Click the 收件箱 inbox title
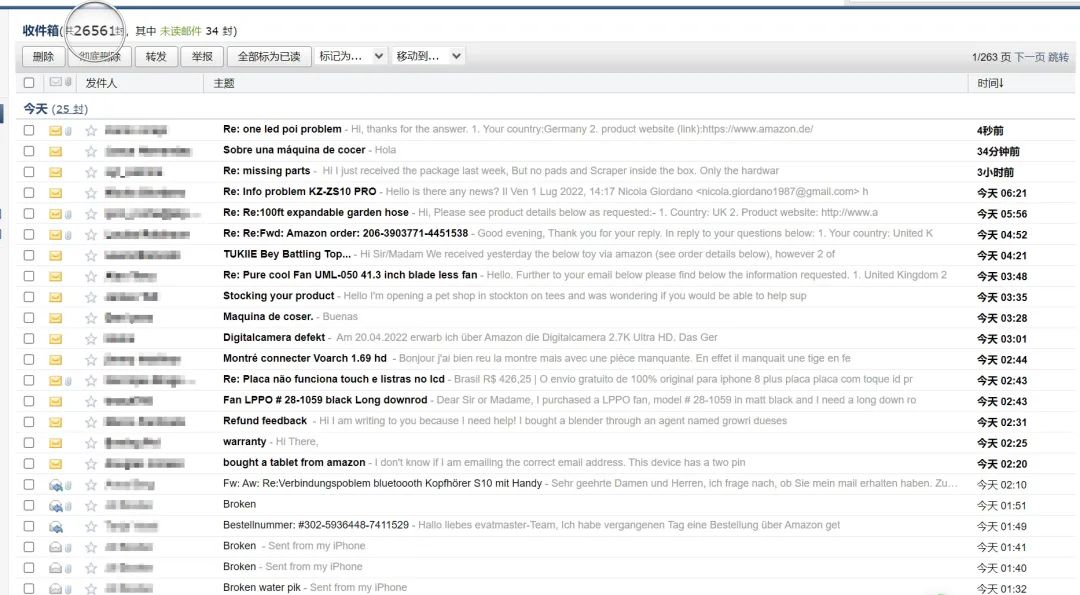Viewport: 1080px width, 595px height. (x=41, y=30)
